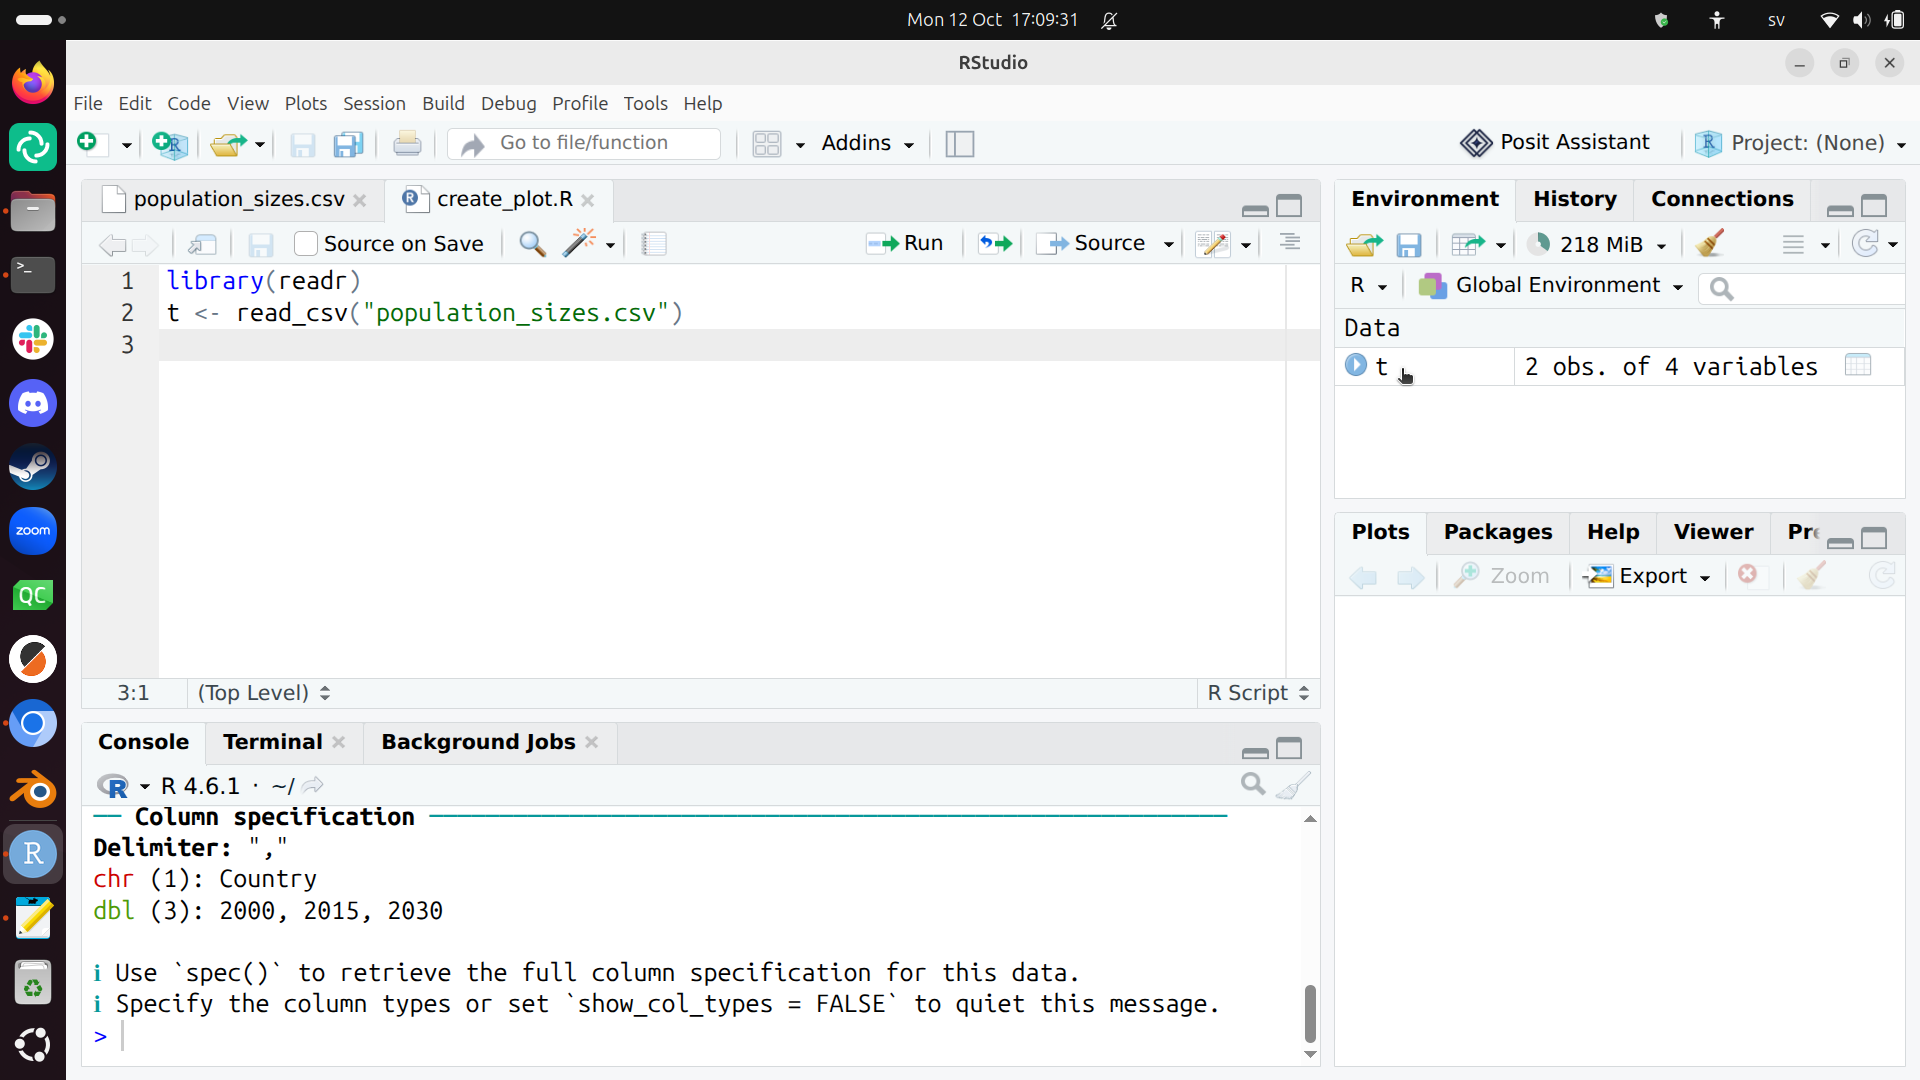Click the Zoom button in Plots pane
The height and width of the screenshot is (1080, 1920).
coord(1501,576)
